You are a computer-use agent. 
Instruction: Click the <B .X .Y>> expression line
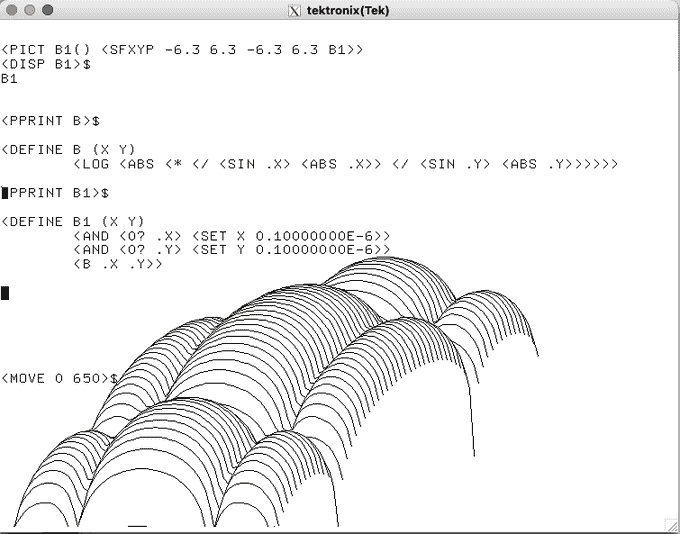118,264
